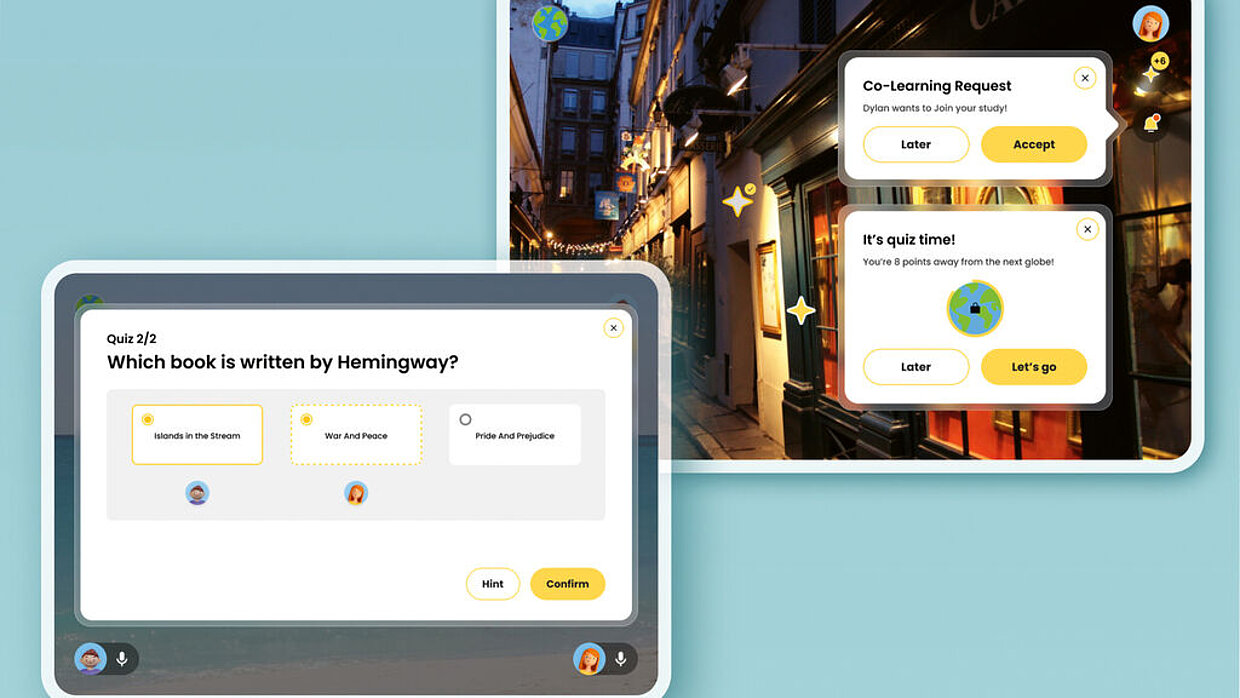This screenshot has width=1240, height=698.
Task: Confirm the quiz answer
Action: pyautogui.click(x=567, y=584)
